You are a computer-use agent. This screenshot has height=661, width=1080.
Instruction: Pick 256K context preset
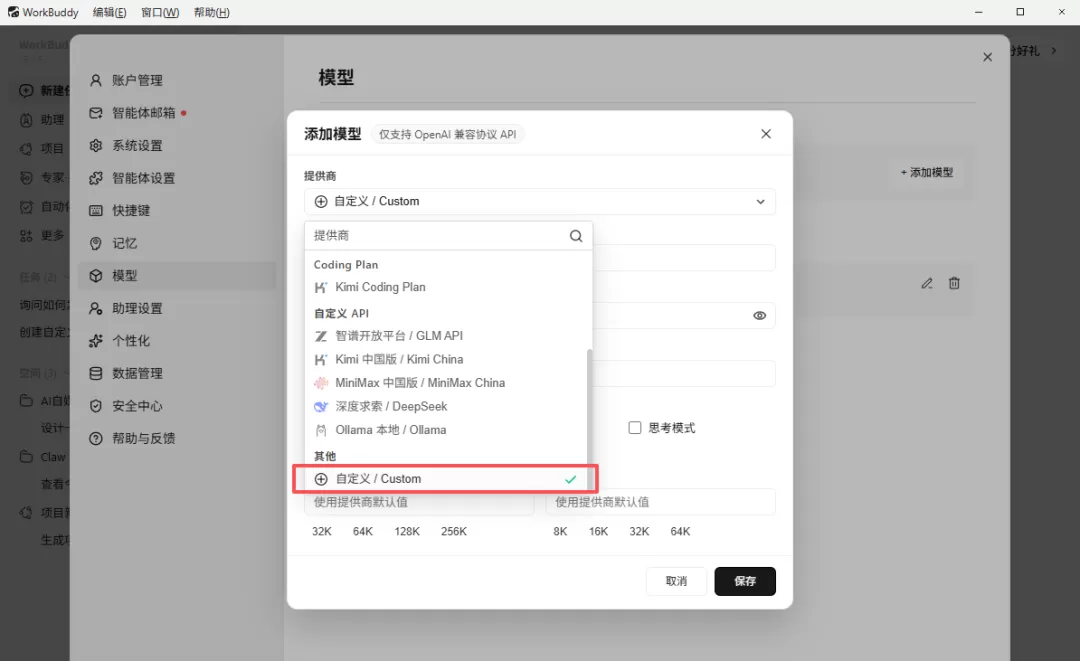pyautogui.click(x=454, y=532)
